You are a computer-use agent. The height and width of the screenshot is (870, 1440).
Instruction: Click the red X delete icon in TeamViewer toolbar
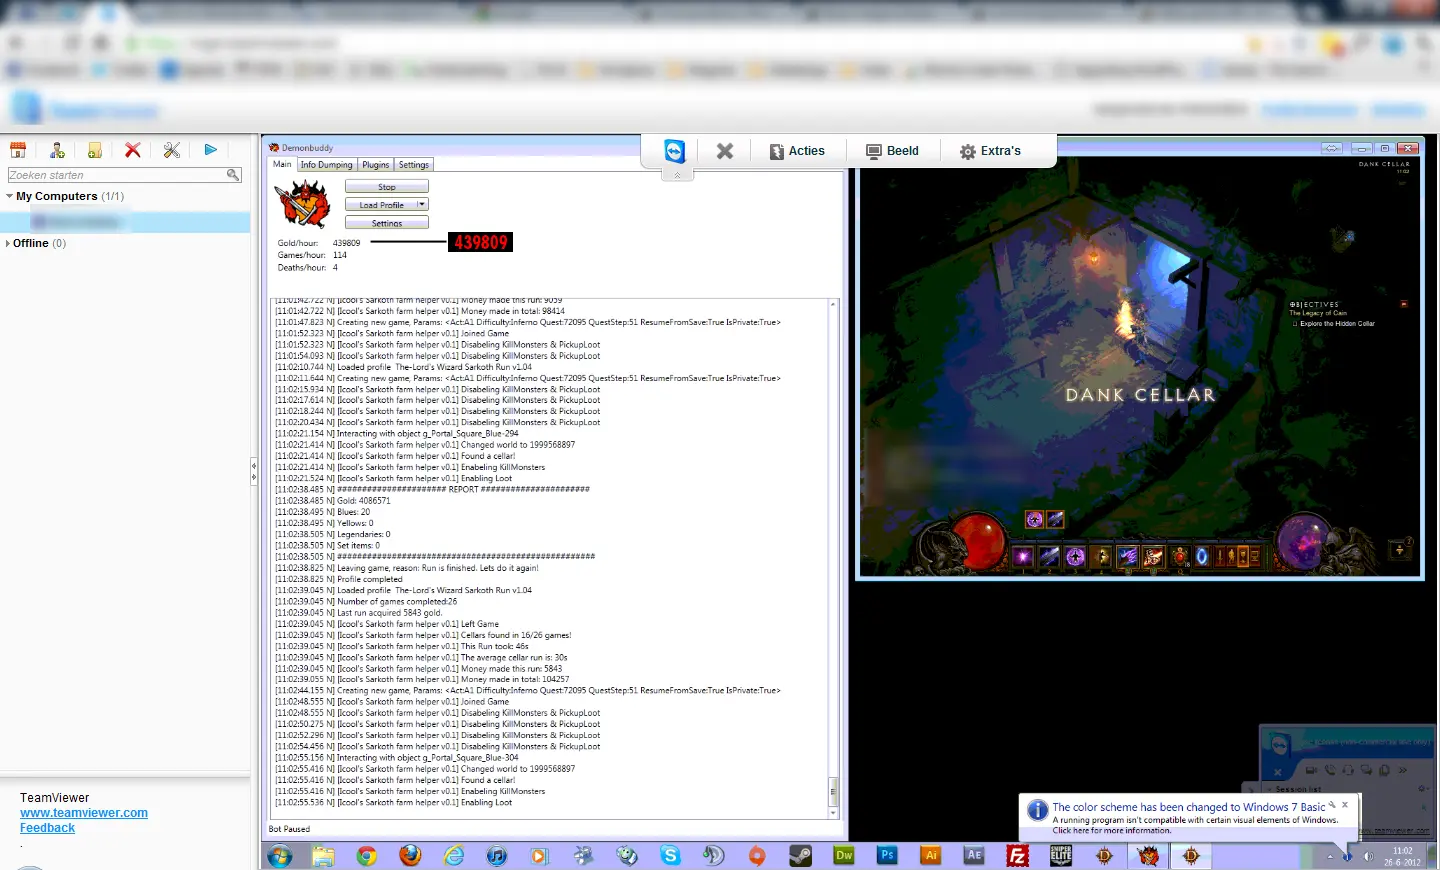coord(132,150)
